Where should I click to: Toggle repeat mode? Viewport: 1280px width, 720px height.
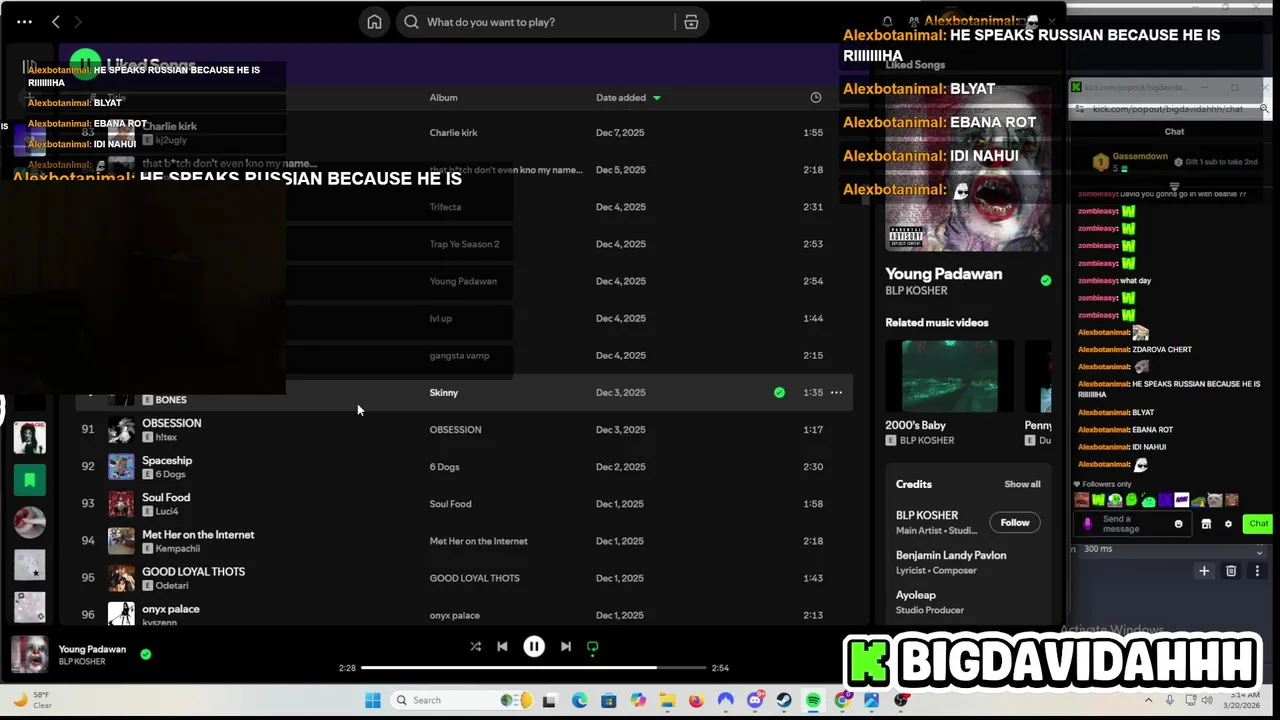593,647
